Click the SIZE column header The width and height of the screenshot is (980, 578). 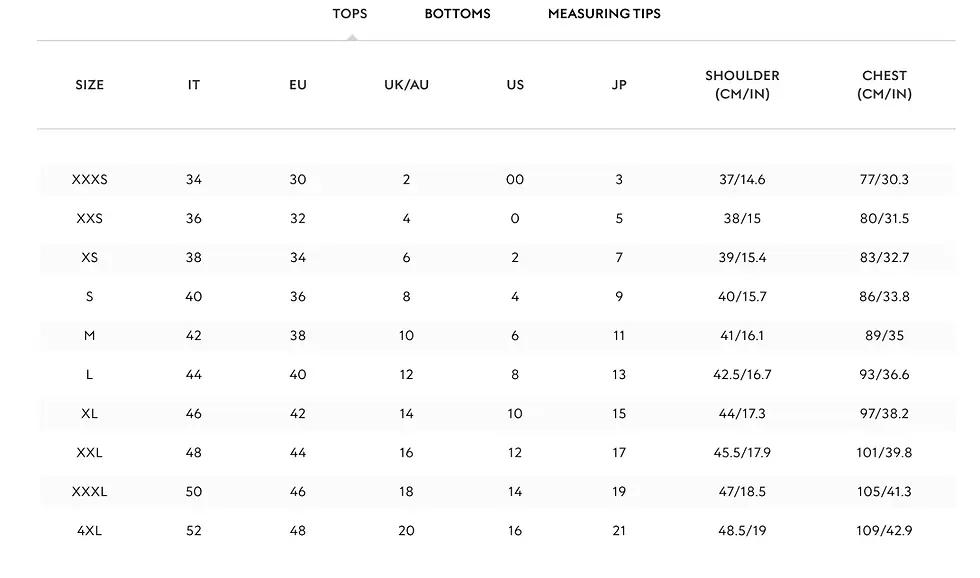[x=89, y=85]
